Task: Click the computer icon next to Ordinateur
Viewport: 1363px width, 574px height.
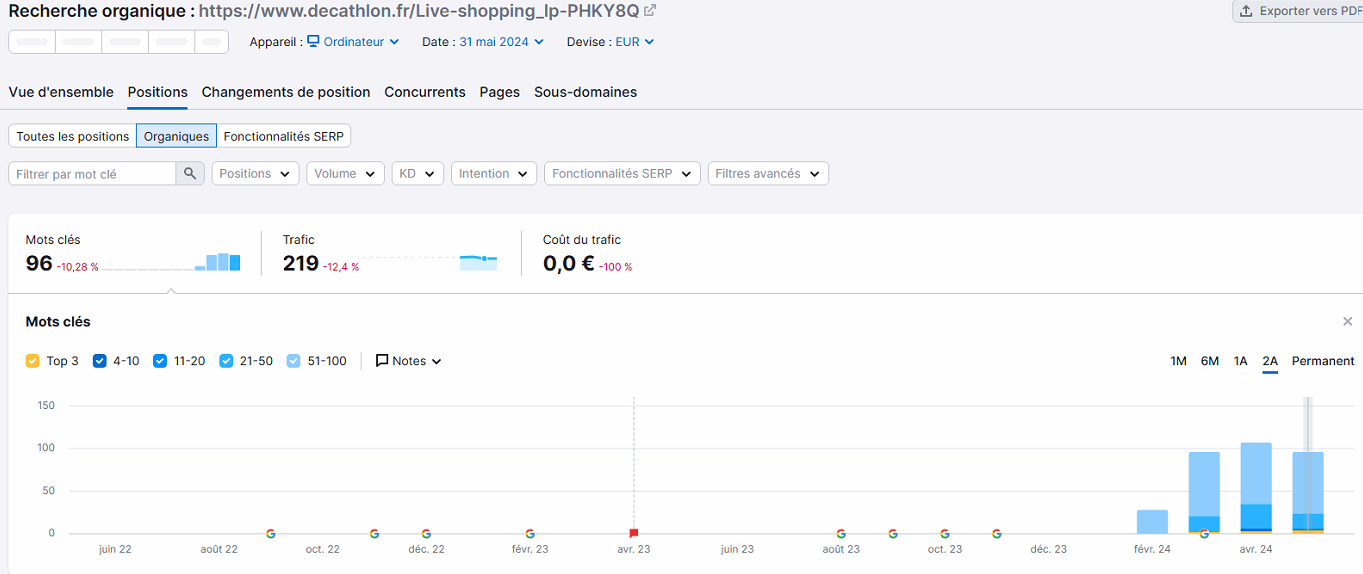Action: click(x=313, y=42)
